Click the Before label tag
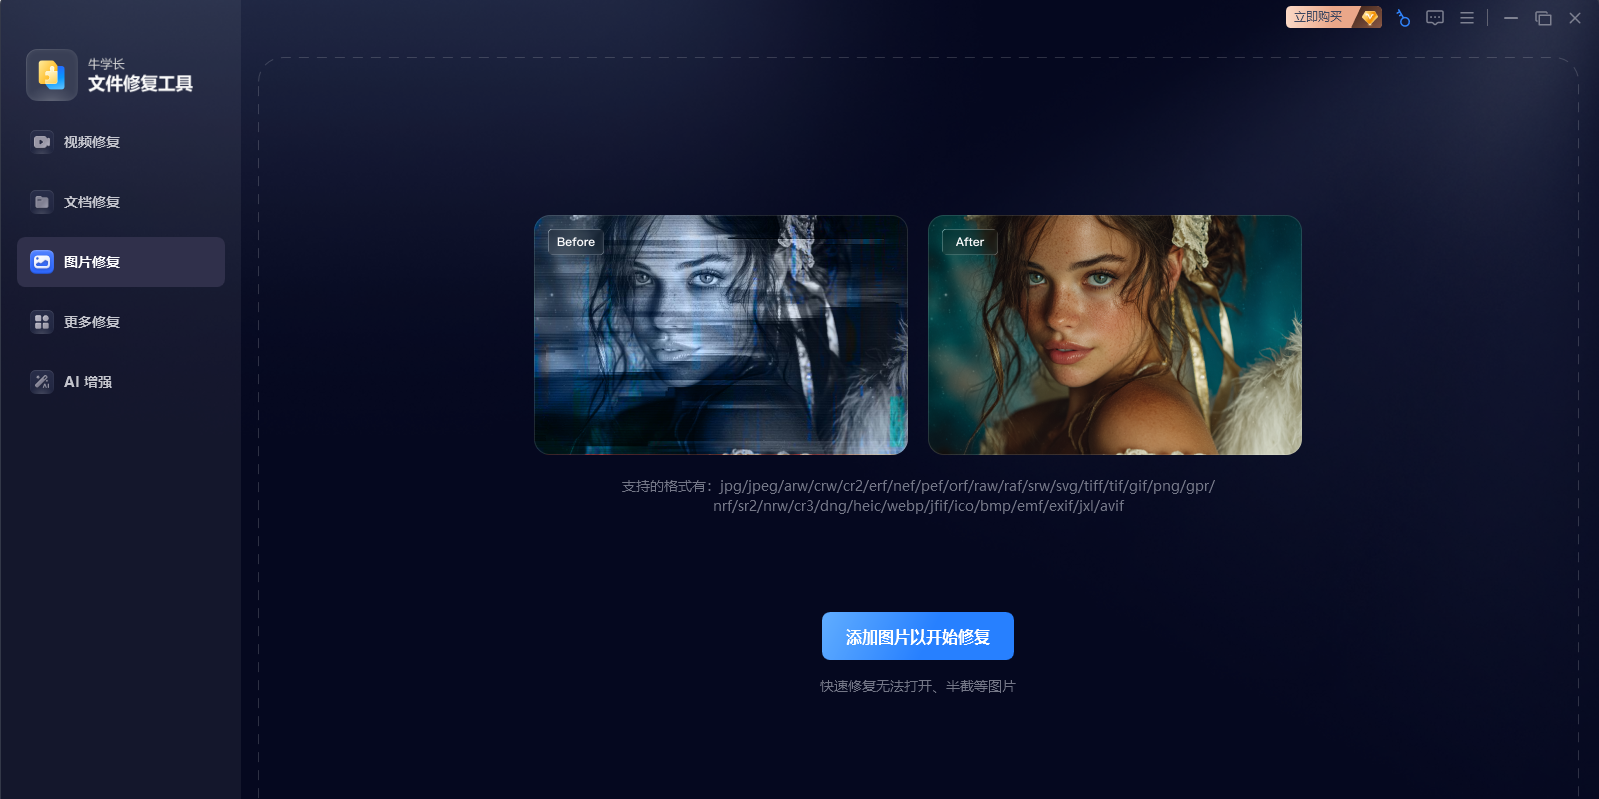Image resolution: width=1599 pixels, height=799 pixels. [575, 242]
